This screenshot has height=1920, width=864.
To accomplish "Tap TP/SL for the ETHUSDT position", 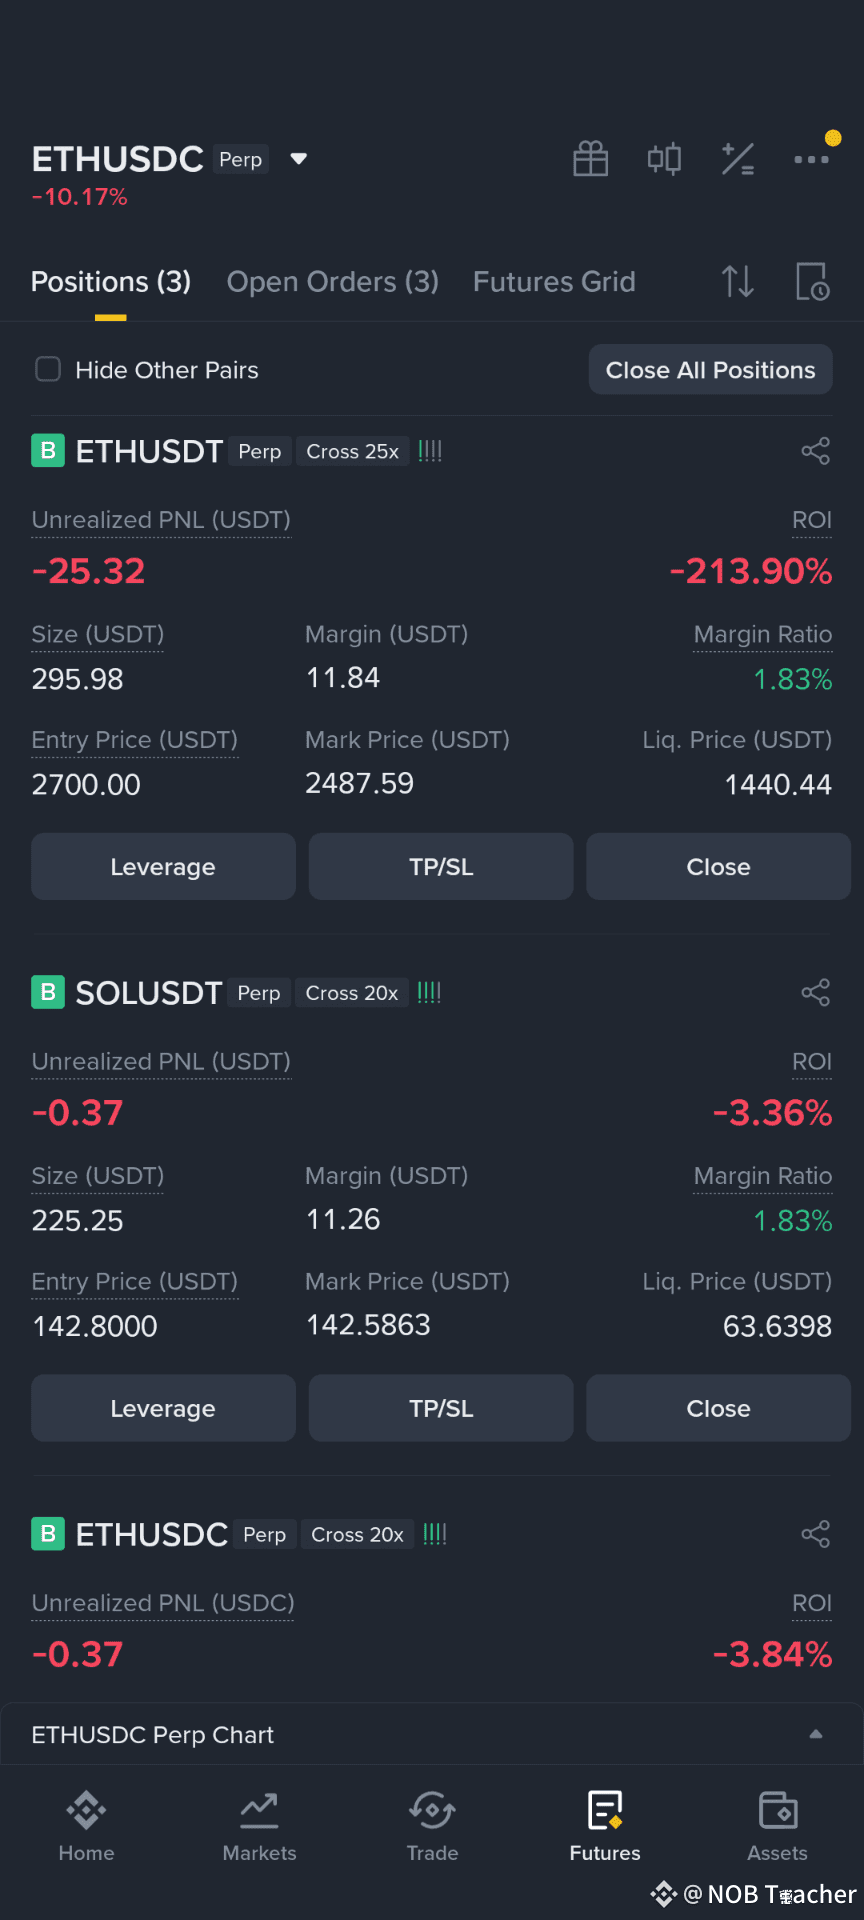I will [x=441, y=867].
